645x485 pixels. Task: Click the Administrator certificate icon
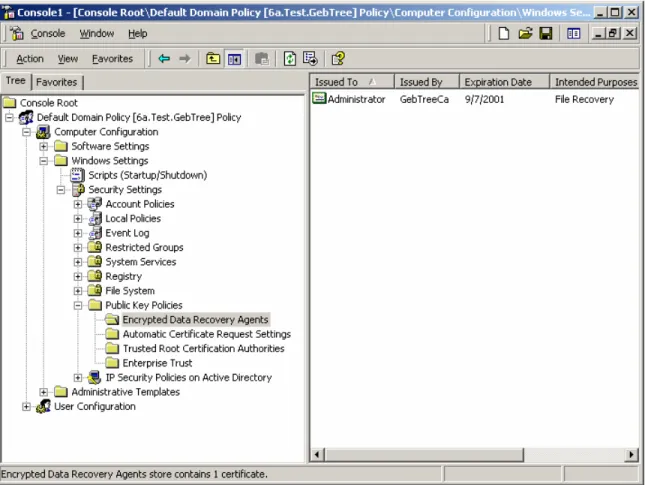click(319, 98)
